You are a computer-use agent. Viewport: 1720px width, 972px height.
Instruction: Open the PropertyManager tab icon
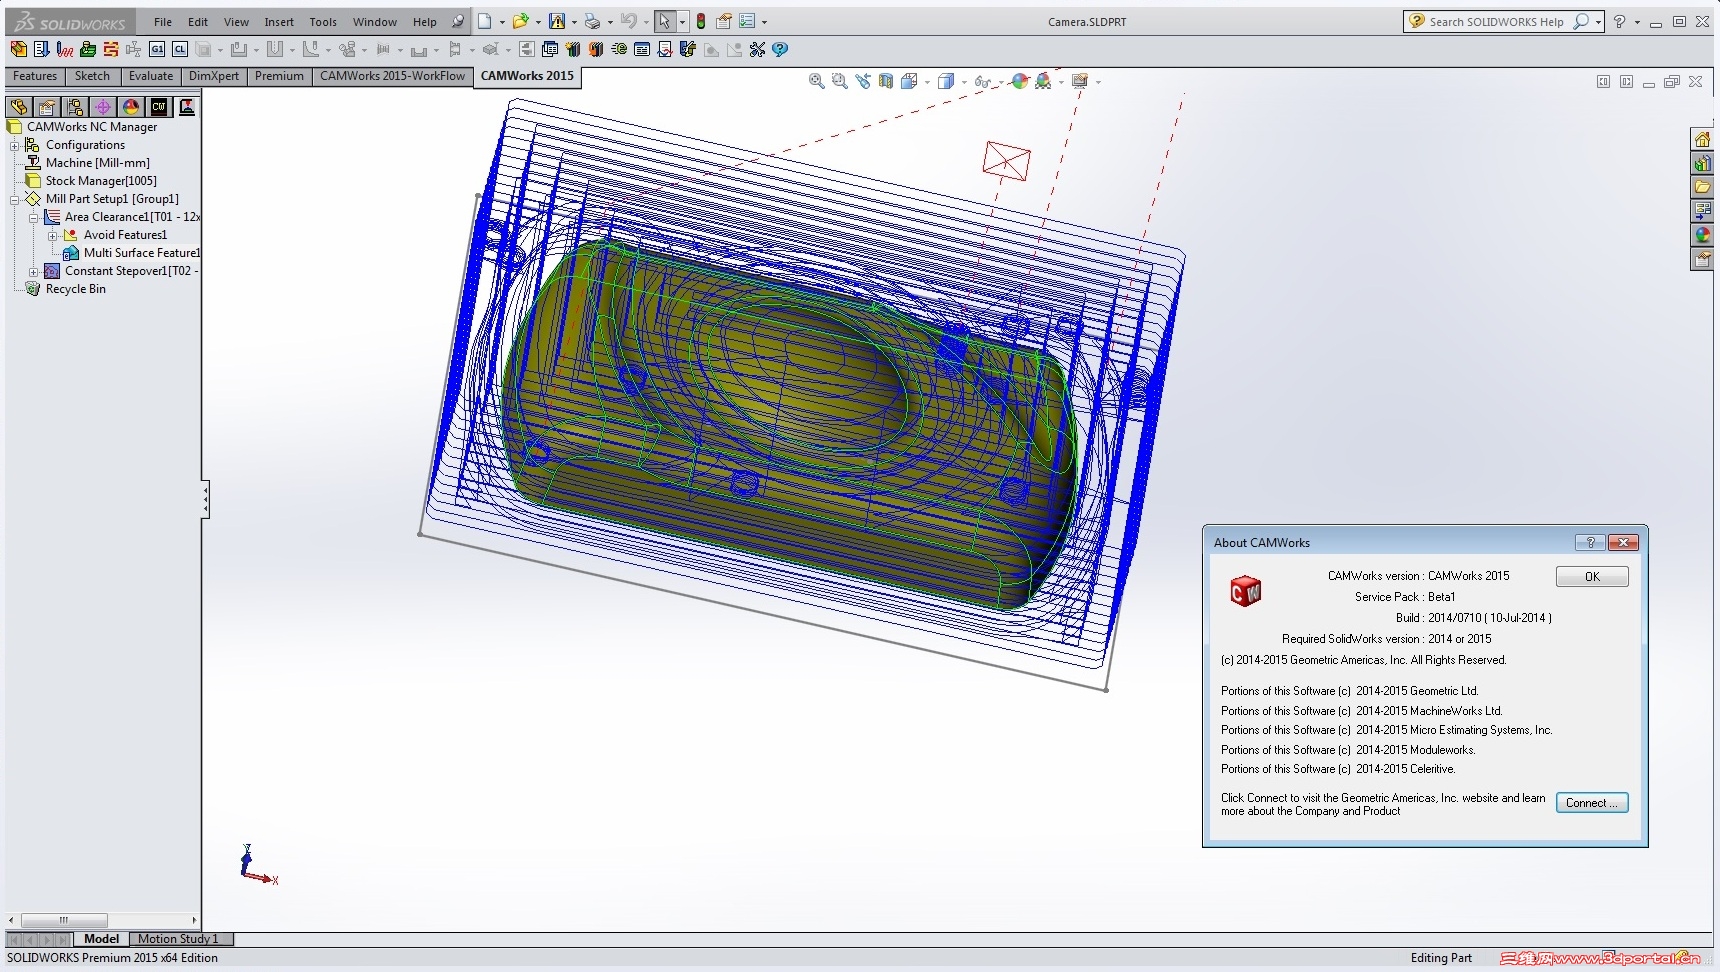[x=46, y=107]
